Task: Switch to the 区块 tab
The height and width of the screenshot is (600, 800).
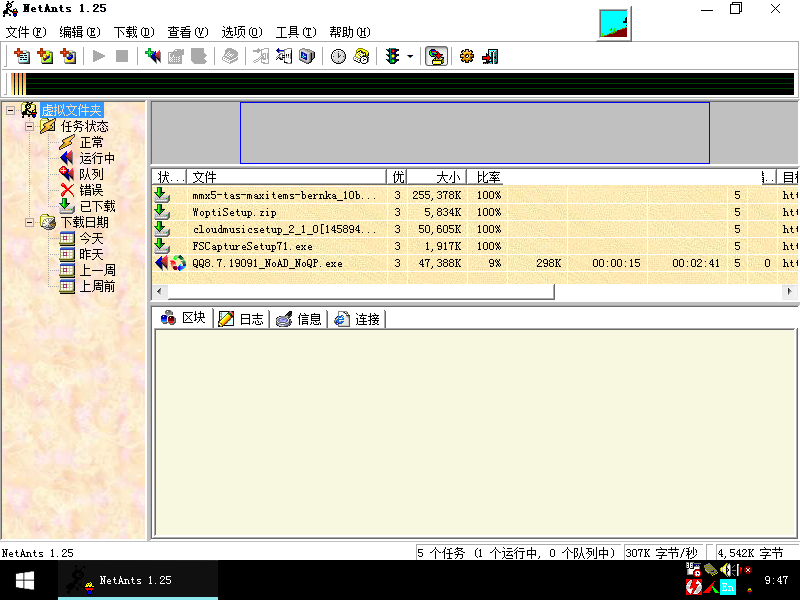Action: coord(184,318)
